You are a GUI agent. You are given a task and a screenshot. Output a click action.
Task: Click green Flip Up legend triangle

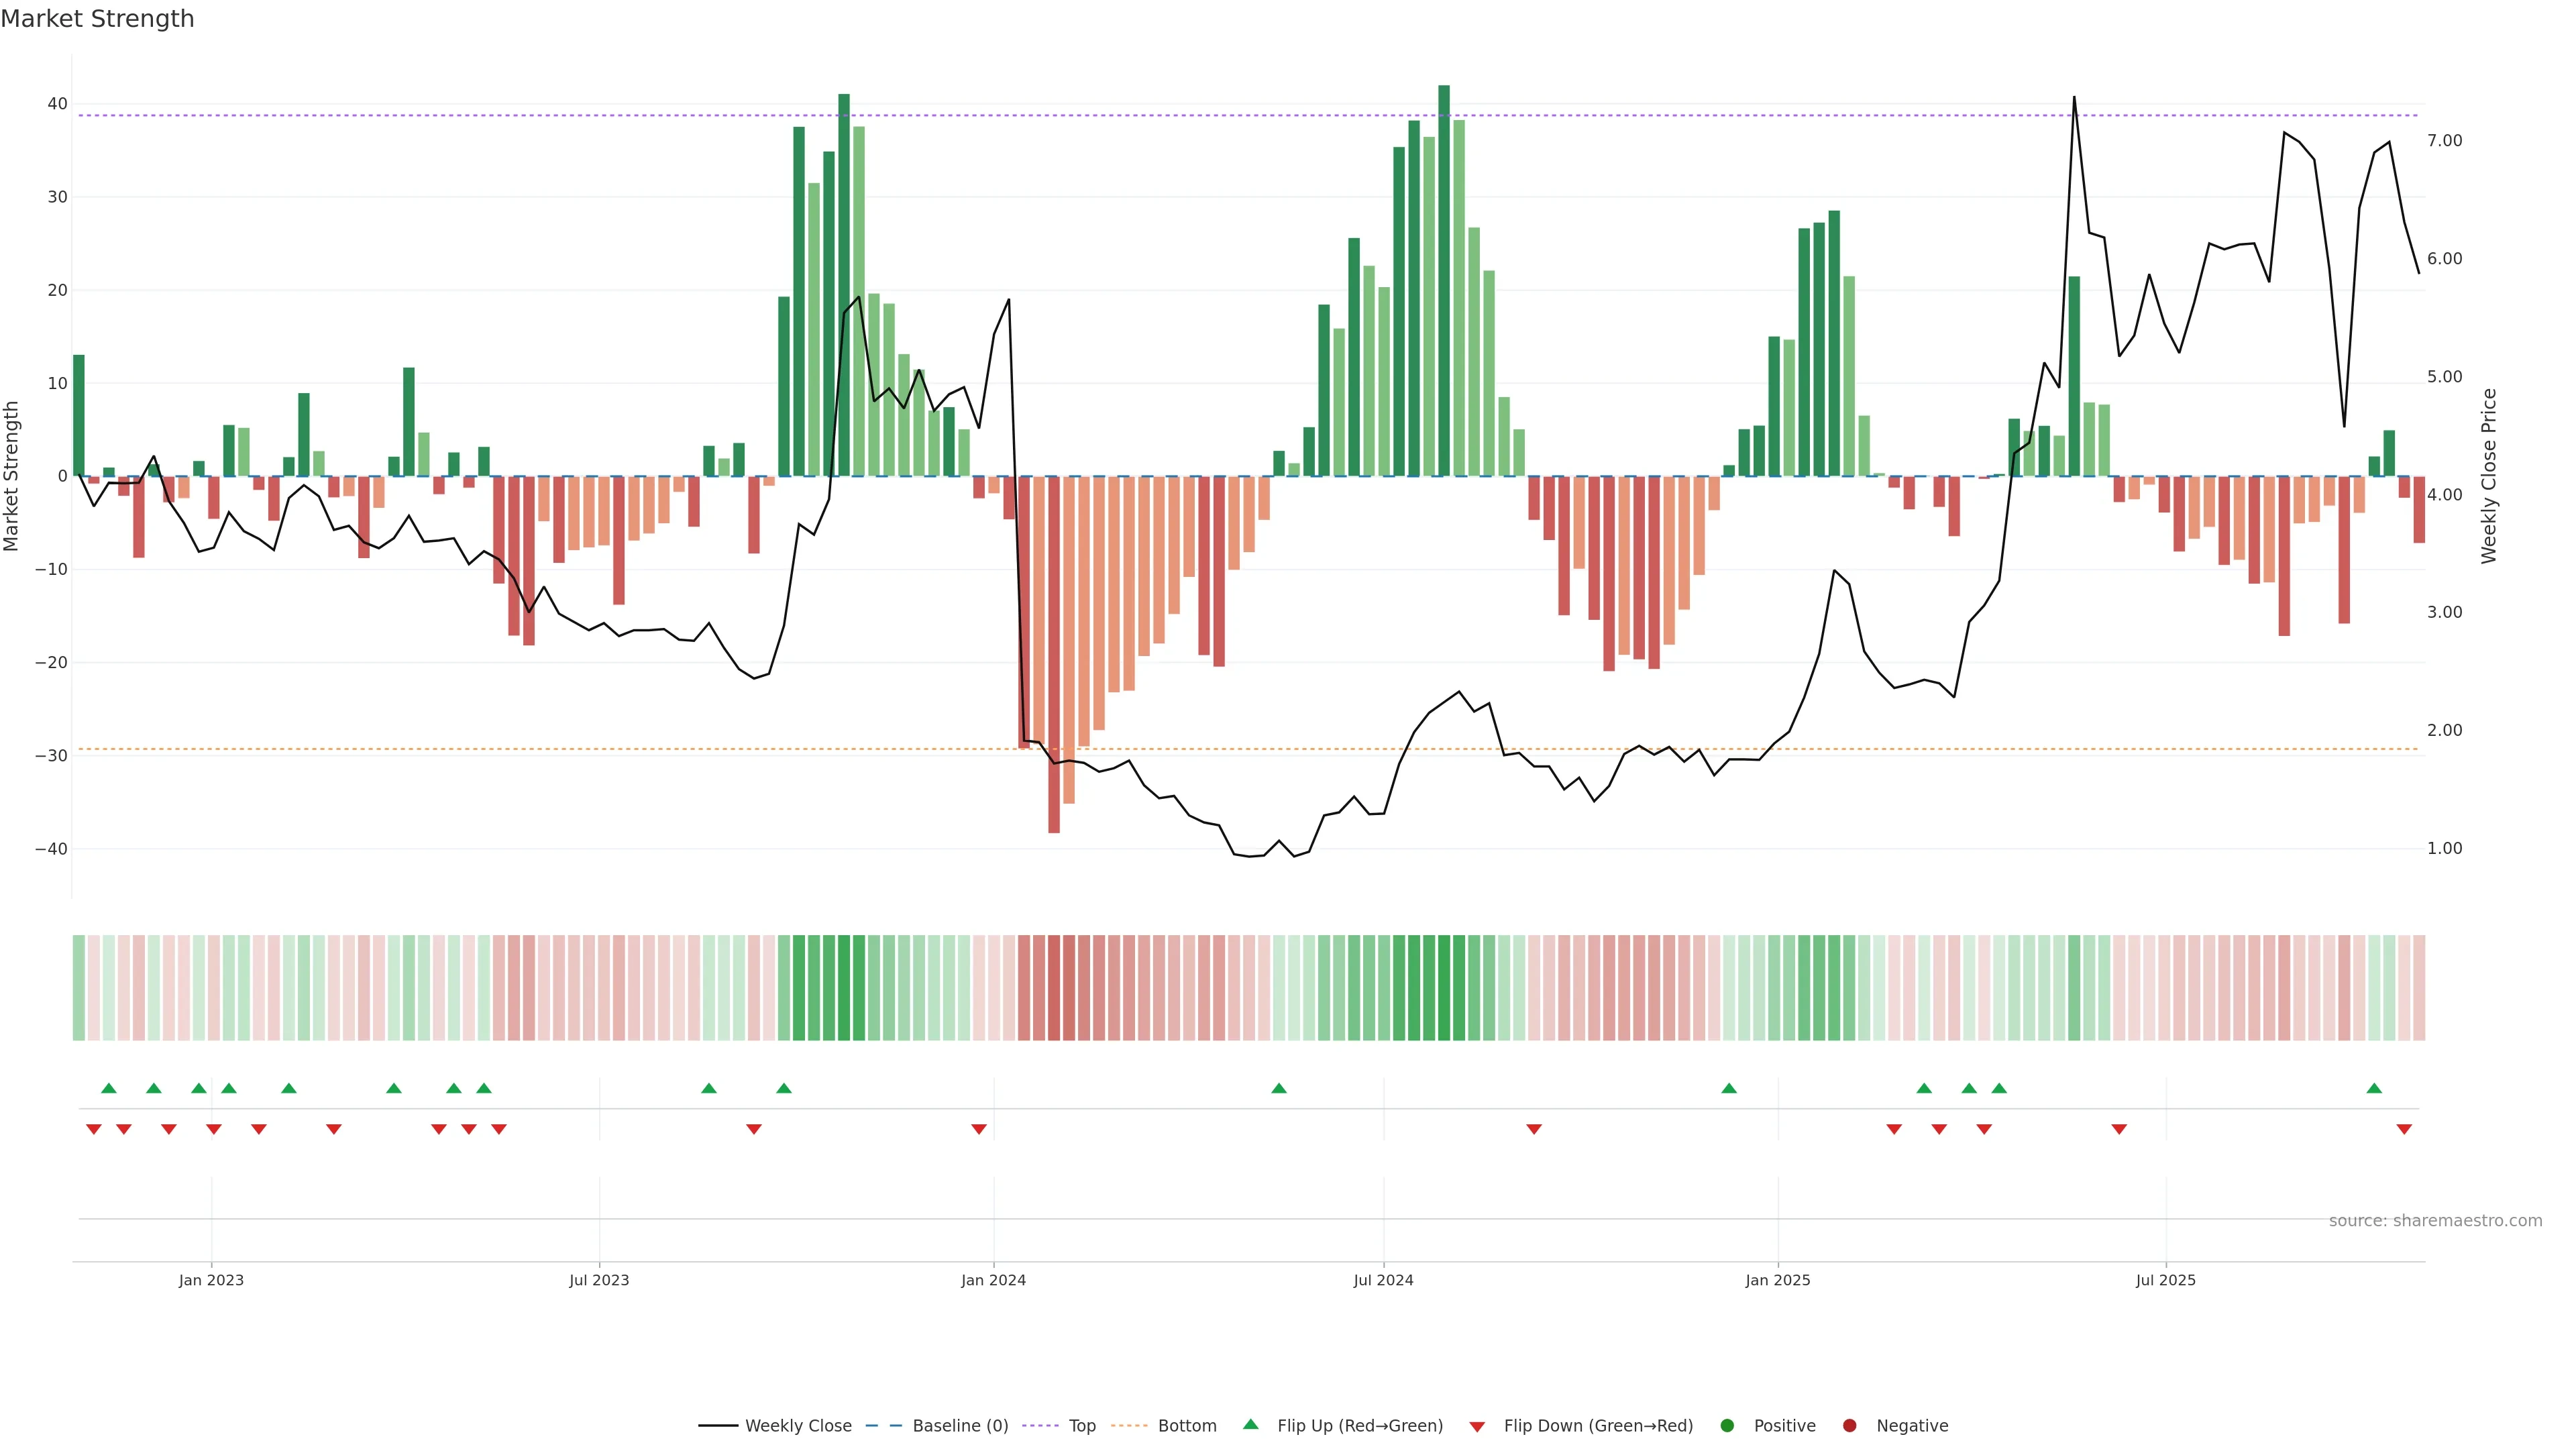(1250, 1425)
